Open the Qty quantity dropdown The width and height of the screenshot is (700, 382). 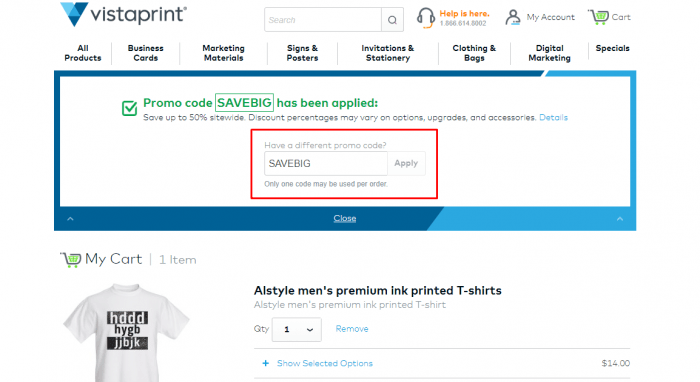(x=296, y=329)
